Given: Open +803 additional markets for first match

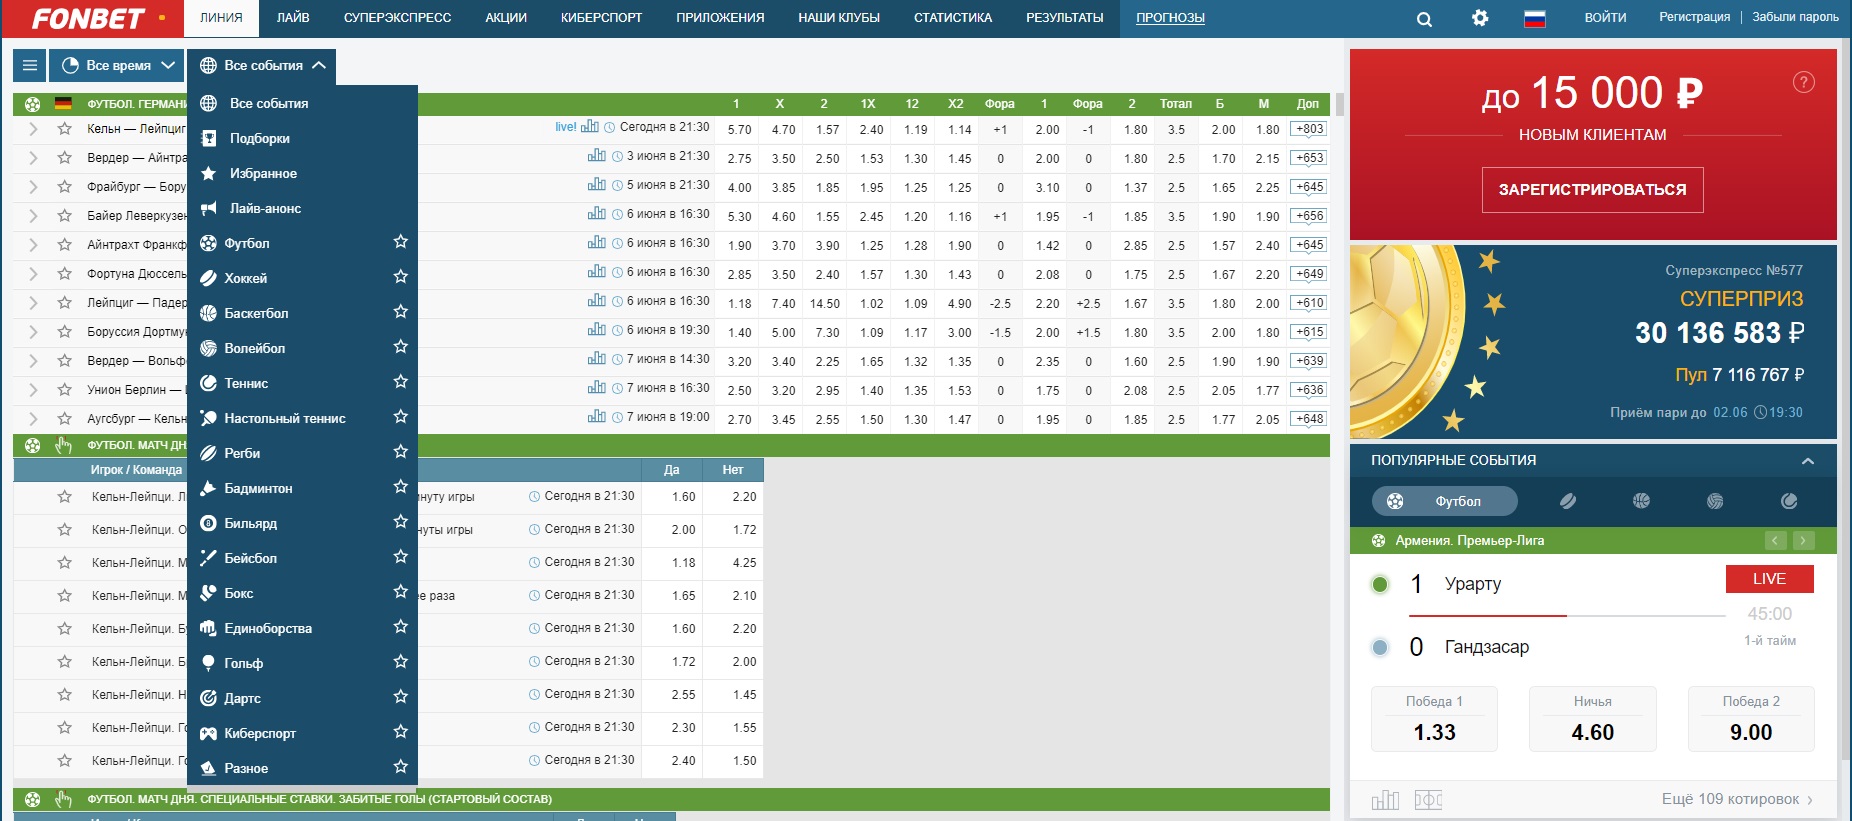Looking at the screenshot, I should (1308, 129).
